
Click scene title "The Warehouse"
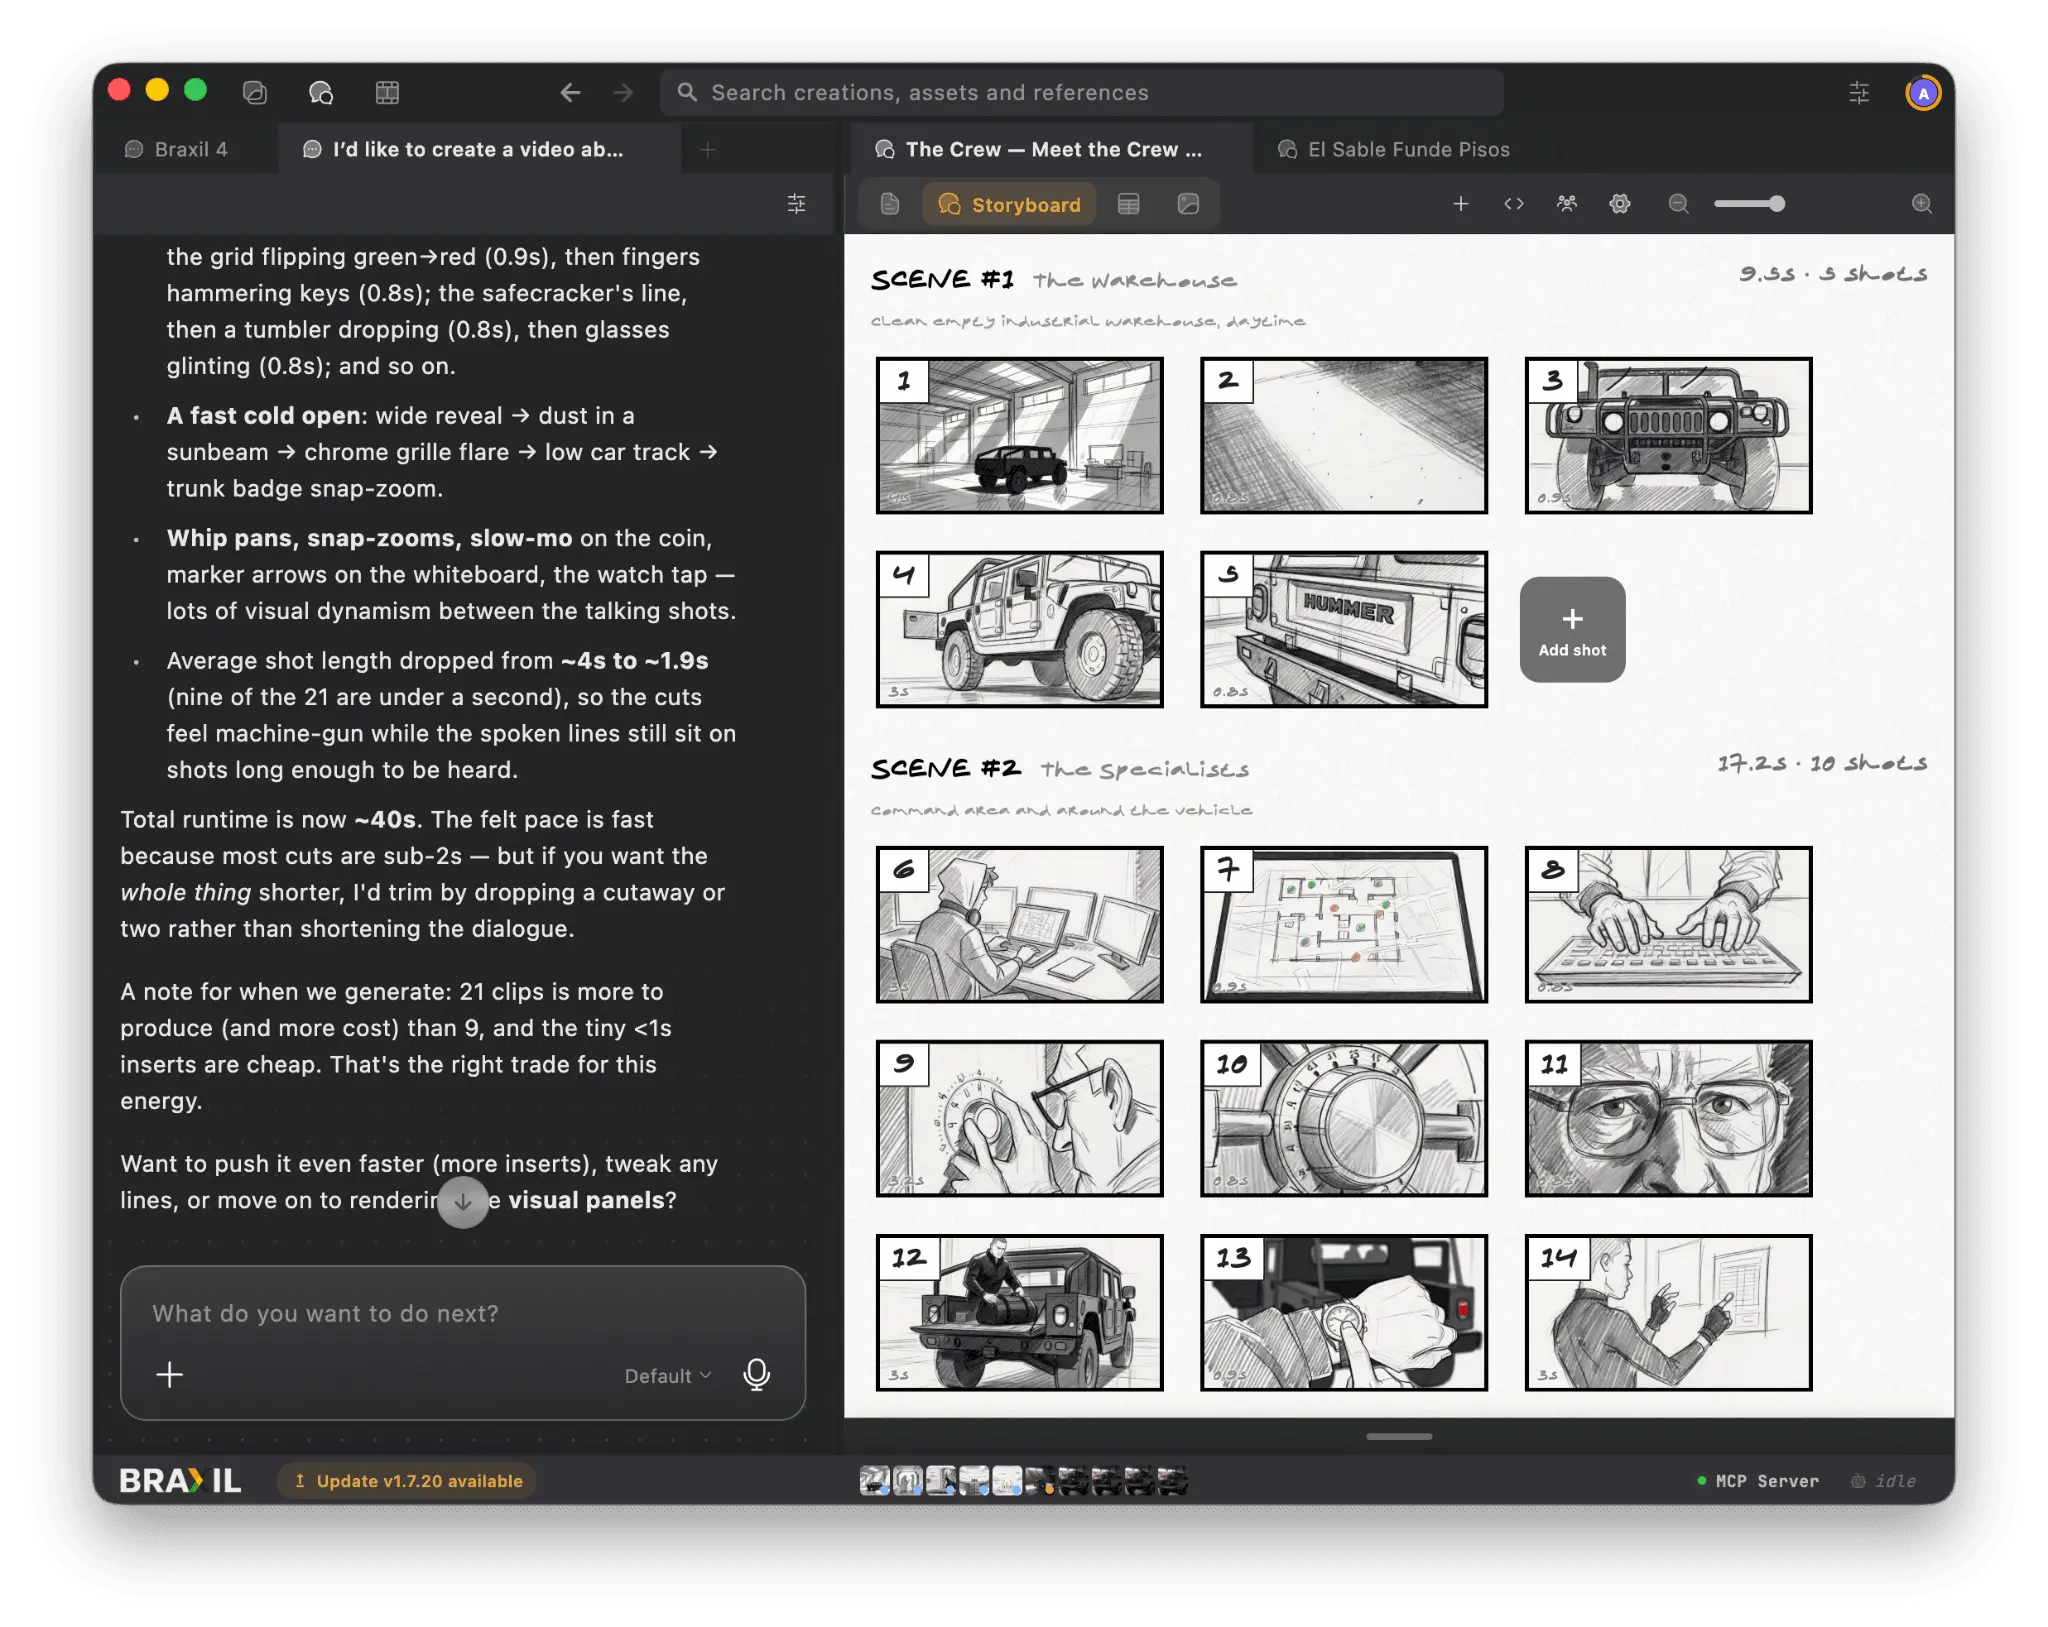[1134, 281]
